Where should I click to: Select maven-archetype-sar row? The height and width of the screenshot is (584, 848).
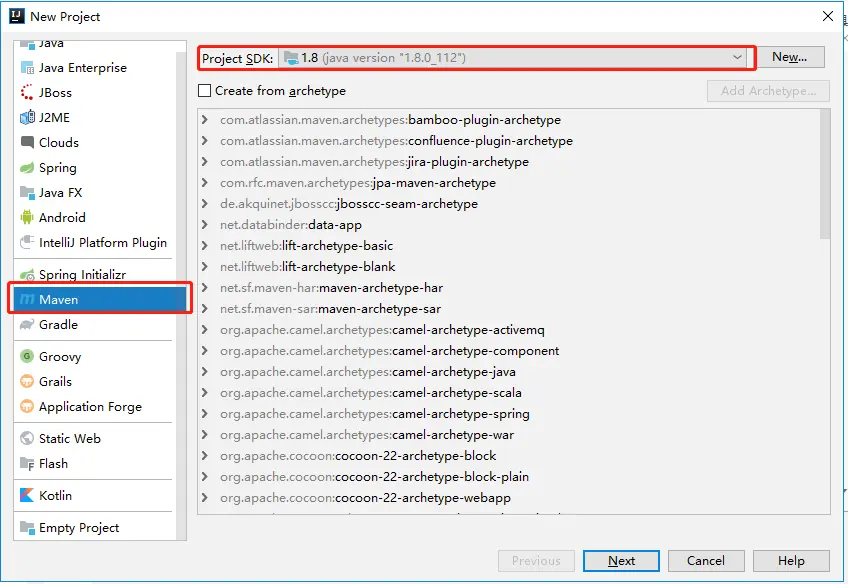pos(509,309)
